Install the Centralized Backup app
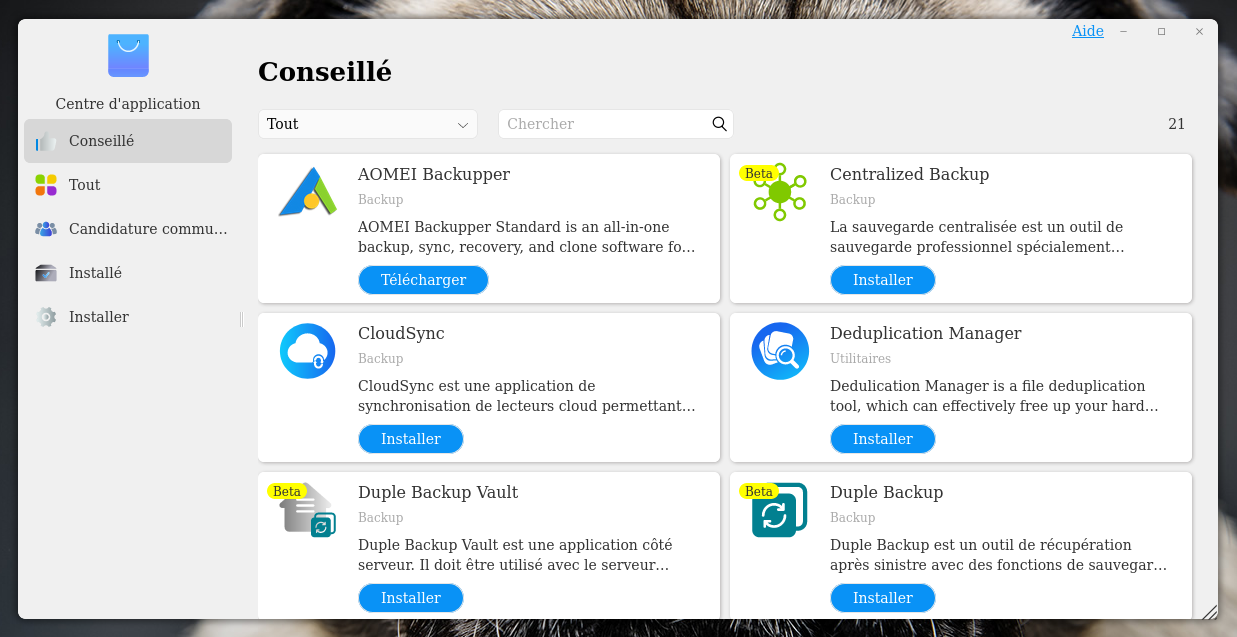This screenshot has width=1237, height=637. (x=882, y=280)
